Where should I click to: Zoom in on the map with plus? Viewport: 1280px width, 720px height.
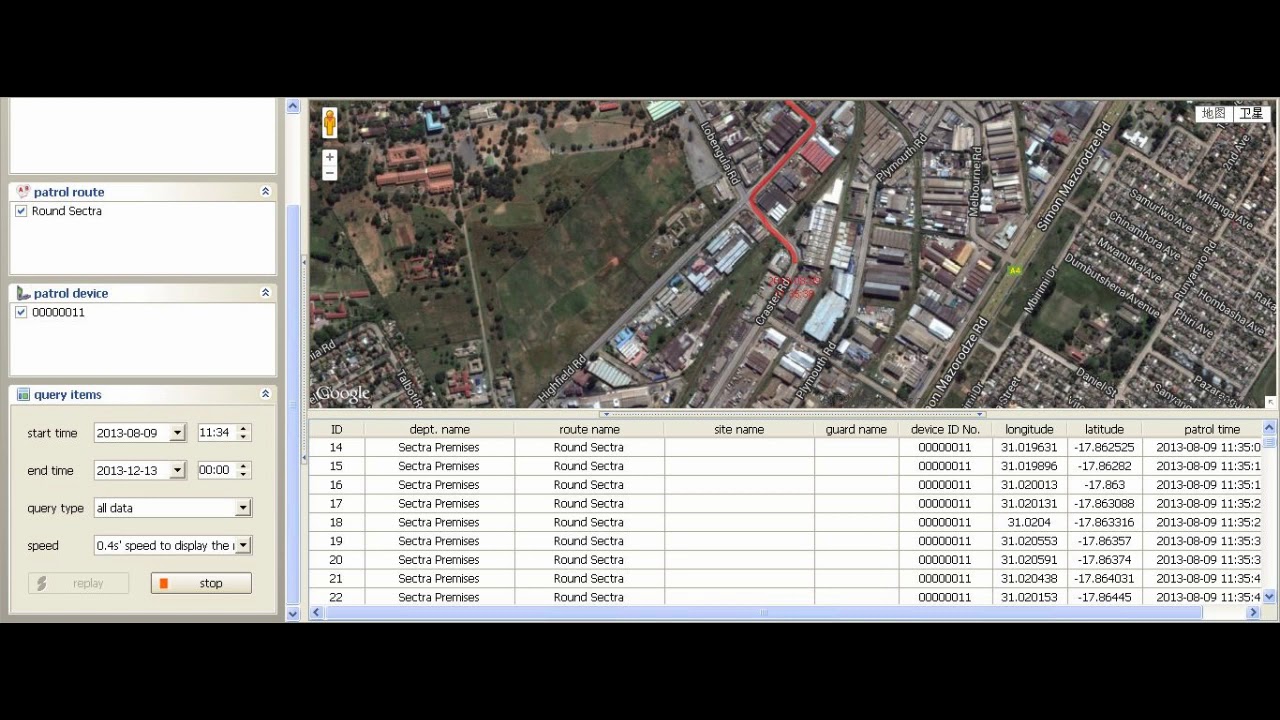click(330, 157)
